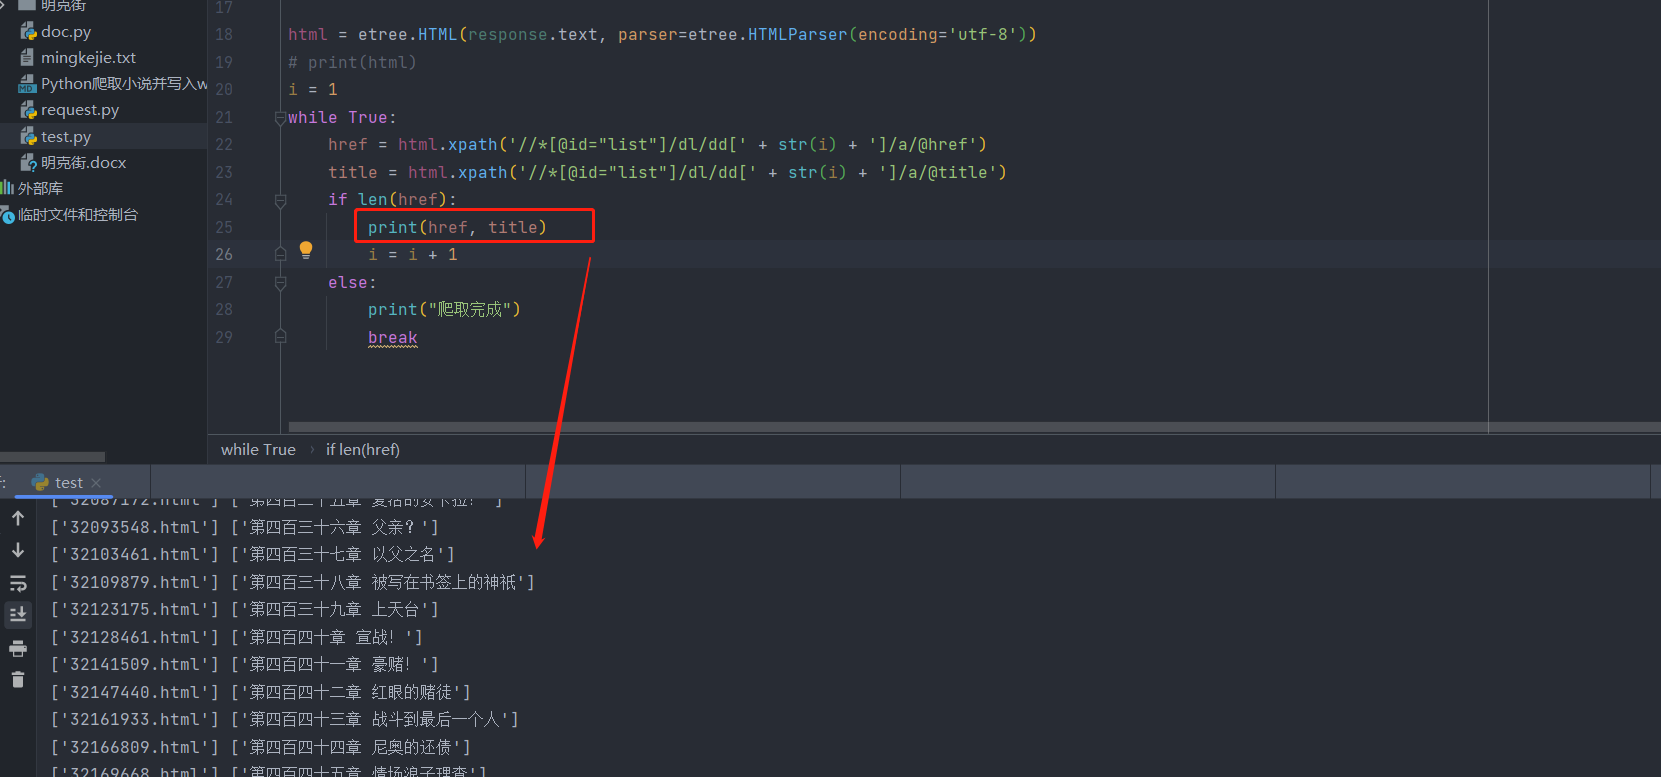Click the print icon in run toolbar
The width and height of the screenshot is (1661, 777).
18,649
